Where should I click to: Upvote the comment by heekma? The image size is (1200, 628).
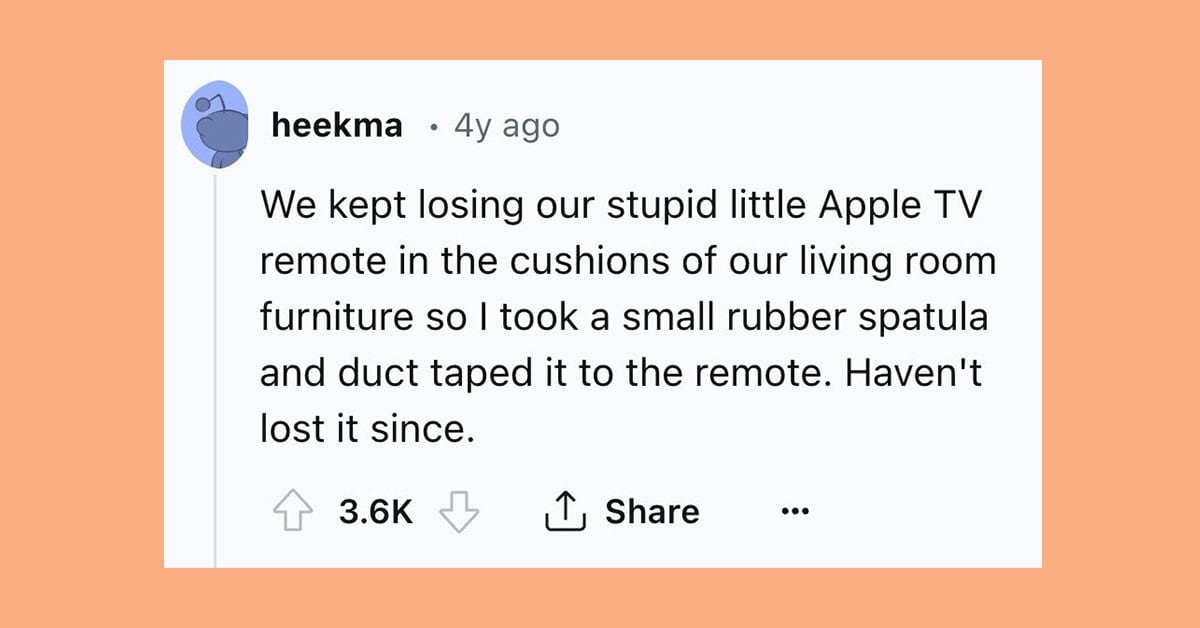(x=291, y=512)
